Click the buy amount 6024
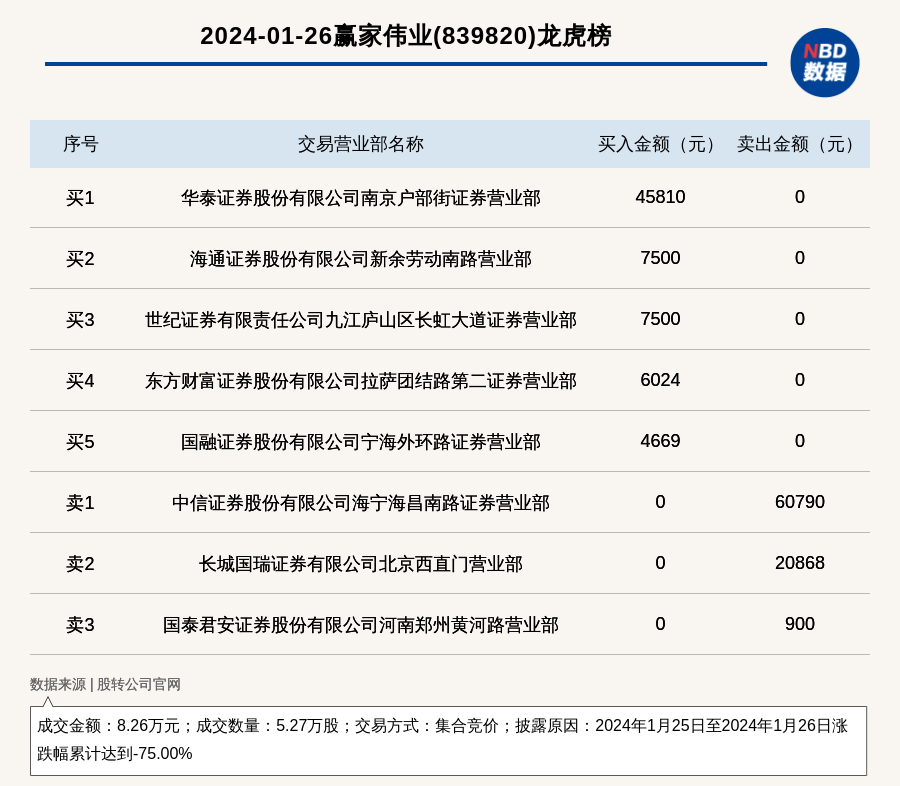The height and width of the screenshot is (786, 900). click(660, 380)
